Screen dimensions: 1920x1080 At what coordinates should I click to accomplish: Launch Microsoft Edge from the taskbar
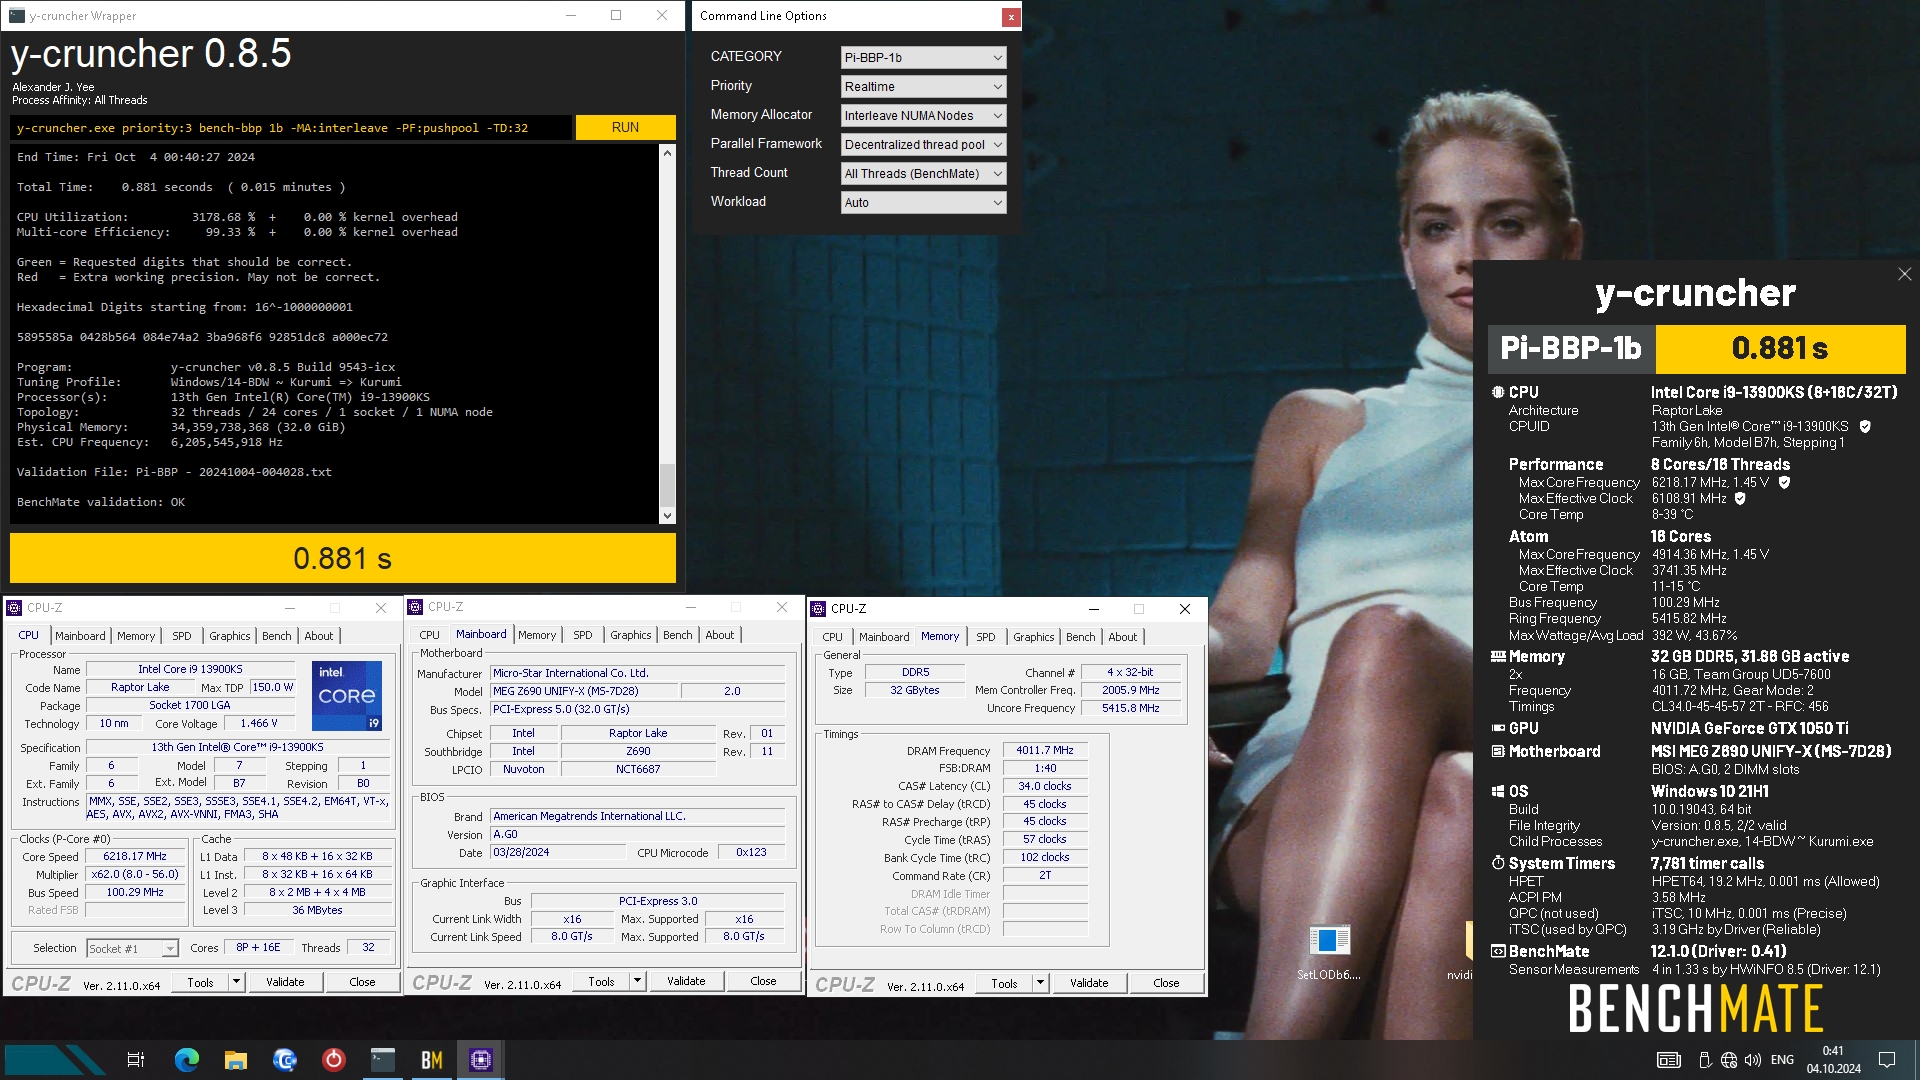(187, 1060)
